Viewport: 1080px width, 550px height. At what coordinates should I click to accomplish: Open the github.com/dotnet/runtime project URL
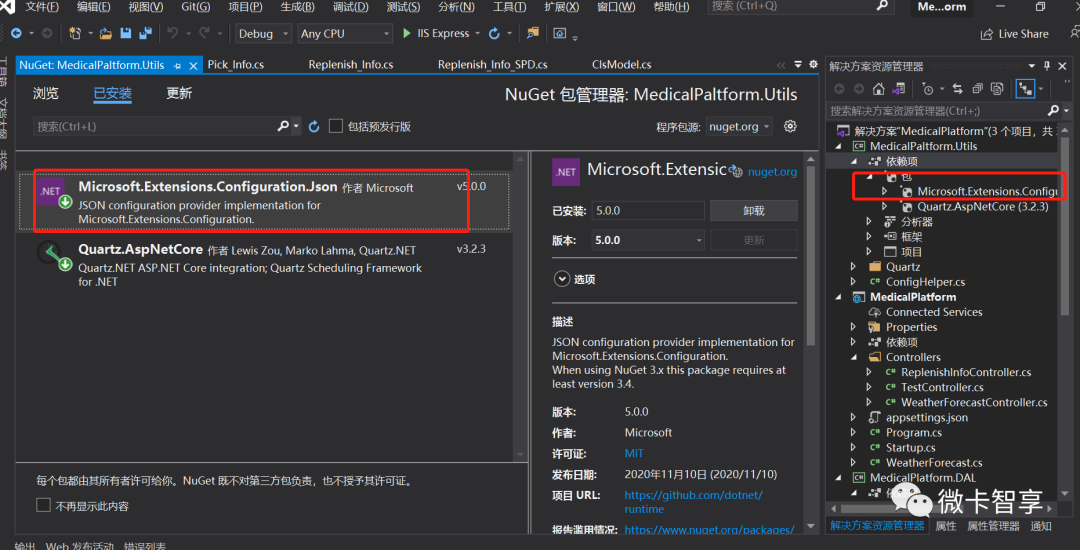point(694,502)
